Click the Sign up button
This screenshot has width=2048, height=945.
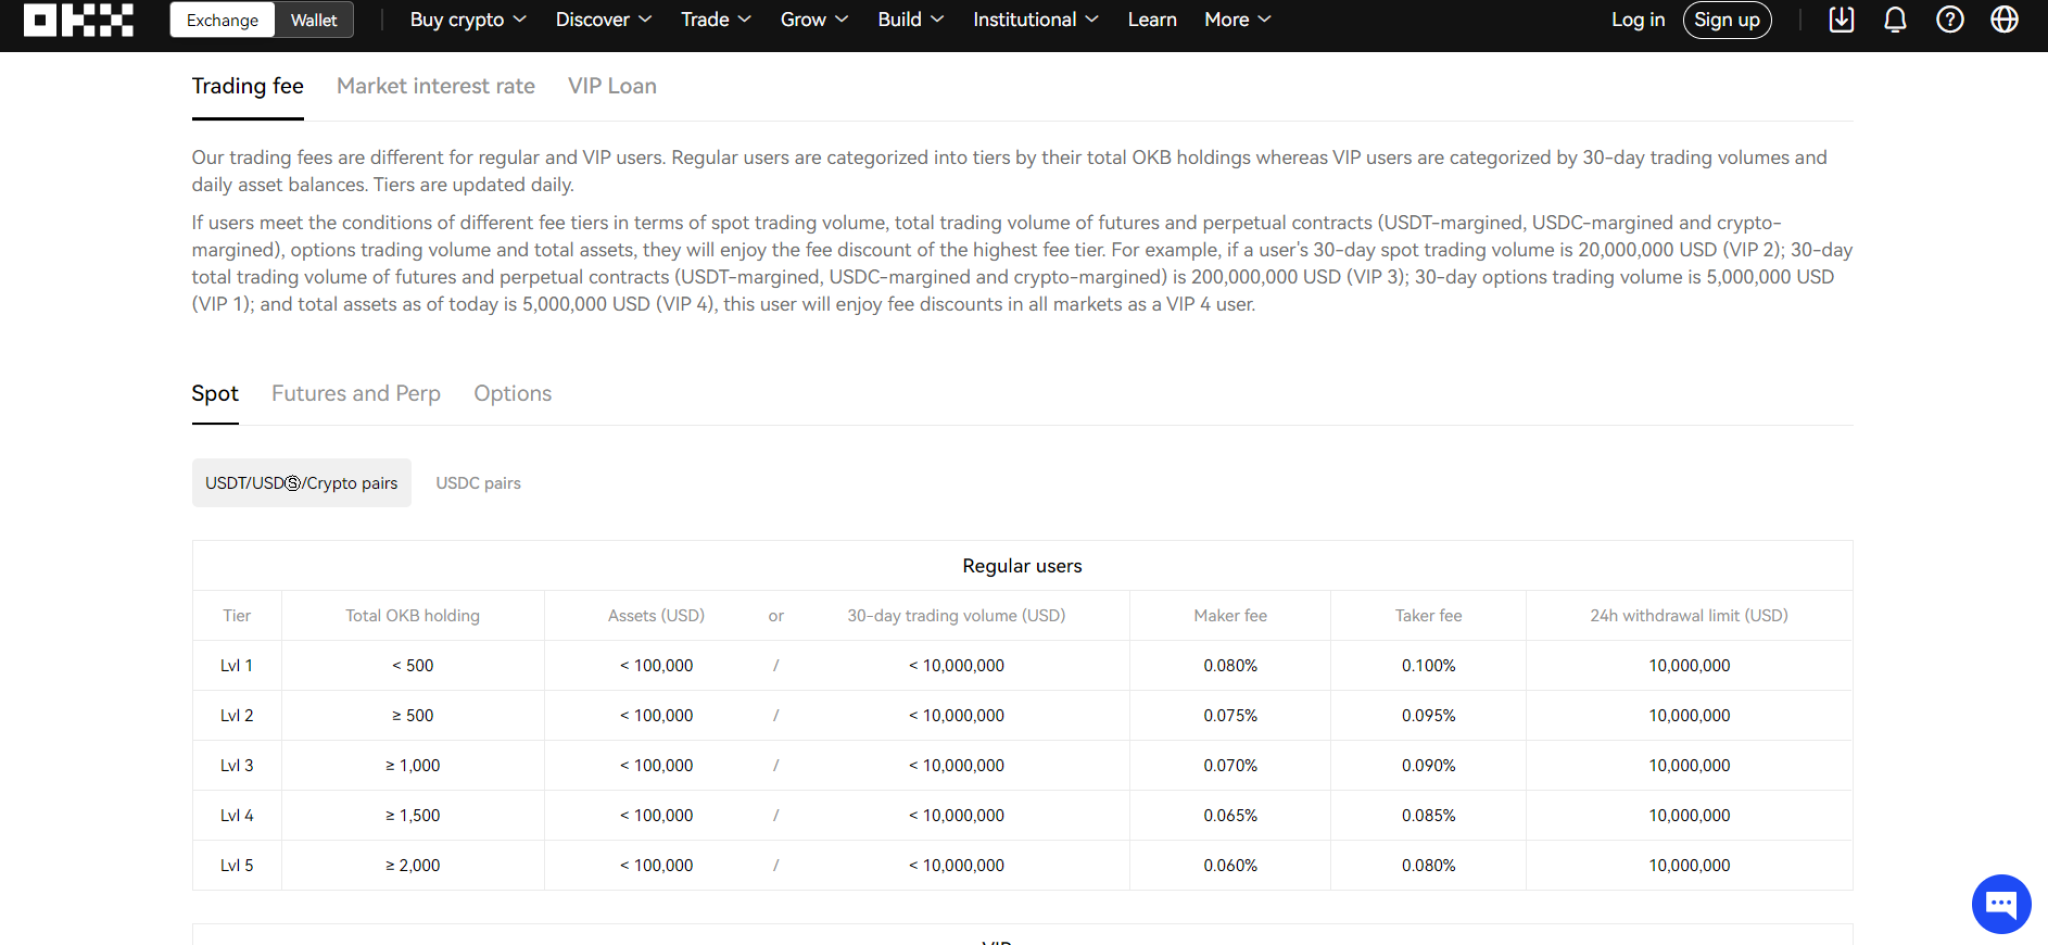[1727, 19]
